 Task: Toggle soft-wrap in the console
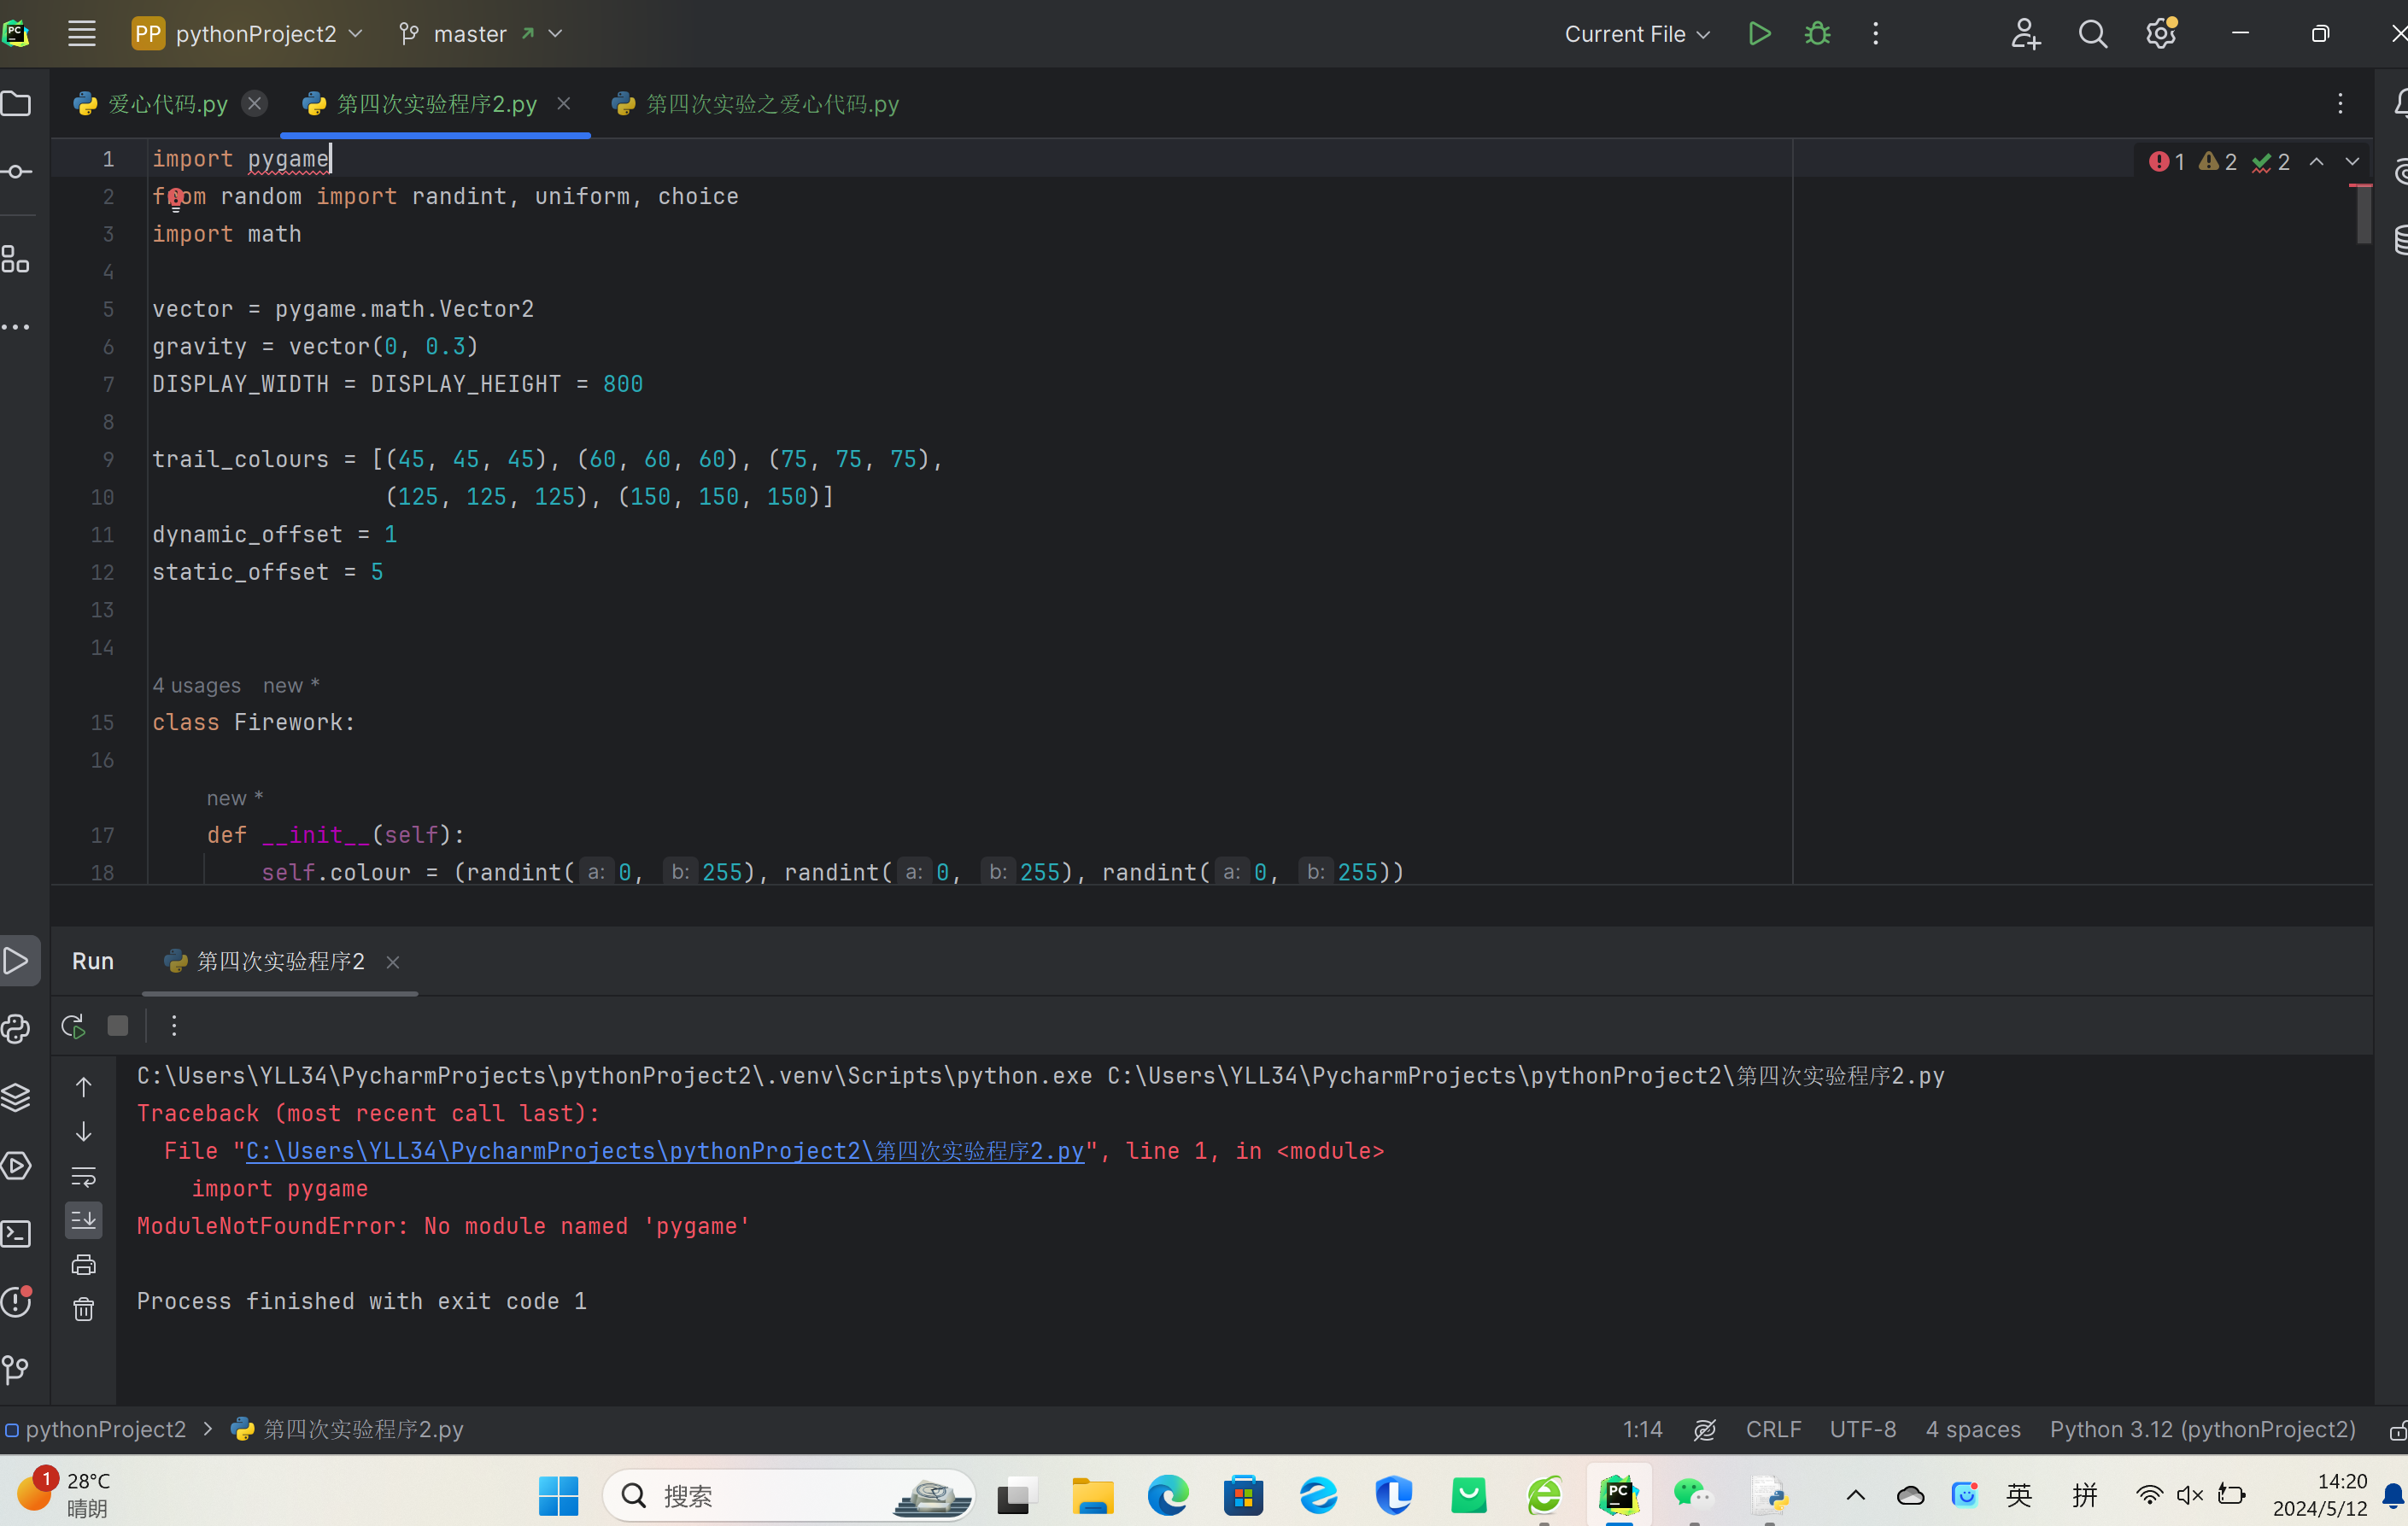click(x=84, y=1176)
